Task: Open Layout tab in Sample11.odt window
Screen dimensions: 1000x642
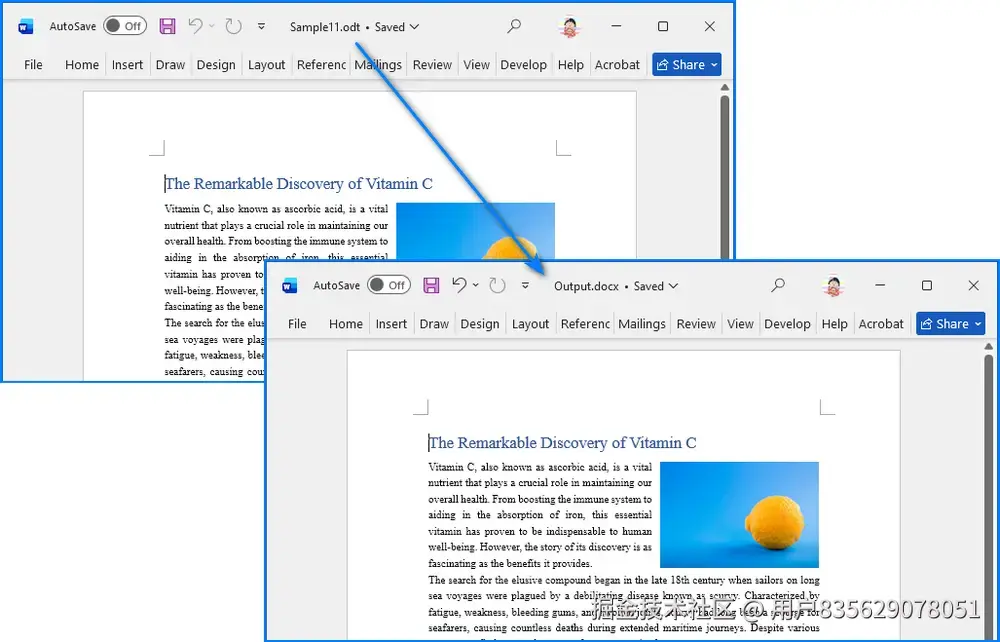Action: point(266,64)
